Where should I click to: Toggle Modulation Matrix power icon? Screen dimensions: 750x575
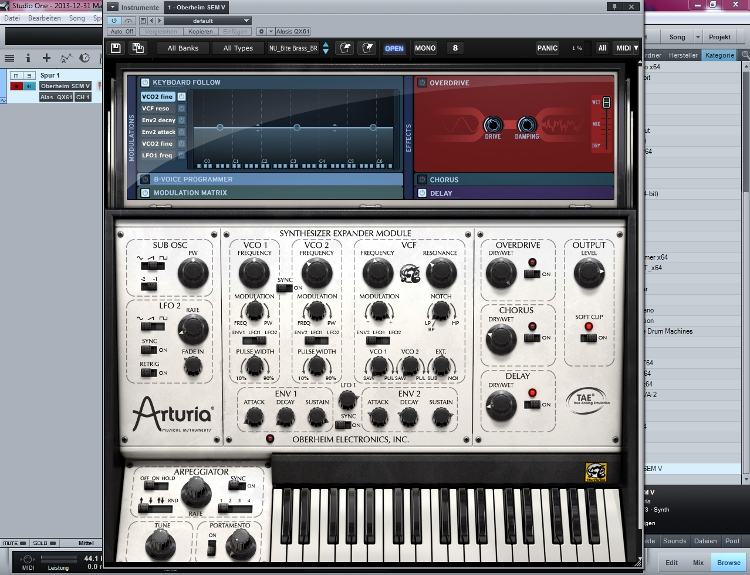145,192
